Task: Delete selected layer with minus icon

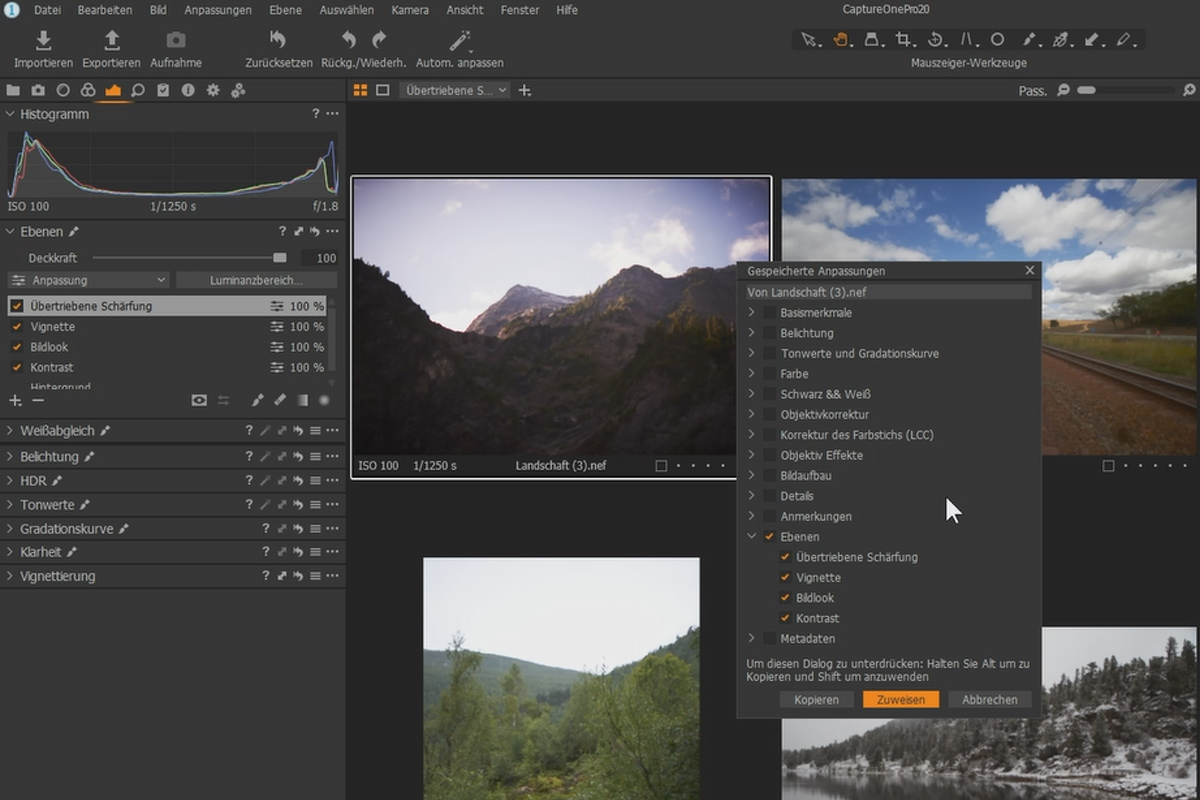Action: point(38,400)
